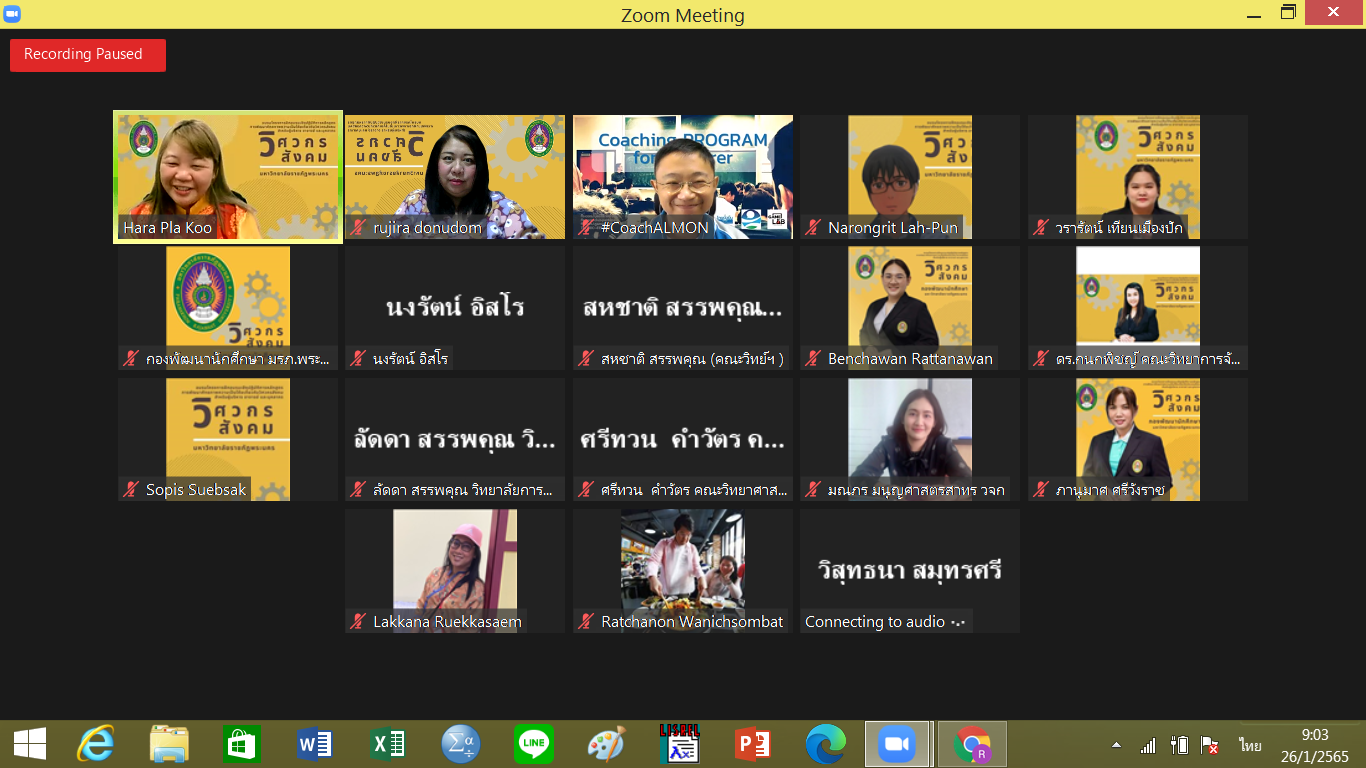Open File Explorer from taskbar
This screenshot has width=1366, height=768.
pos(169,744)
